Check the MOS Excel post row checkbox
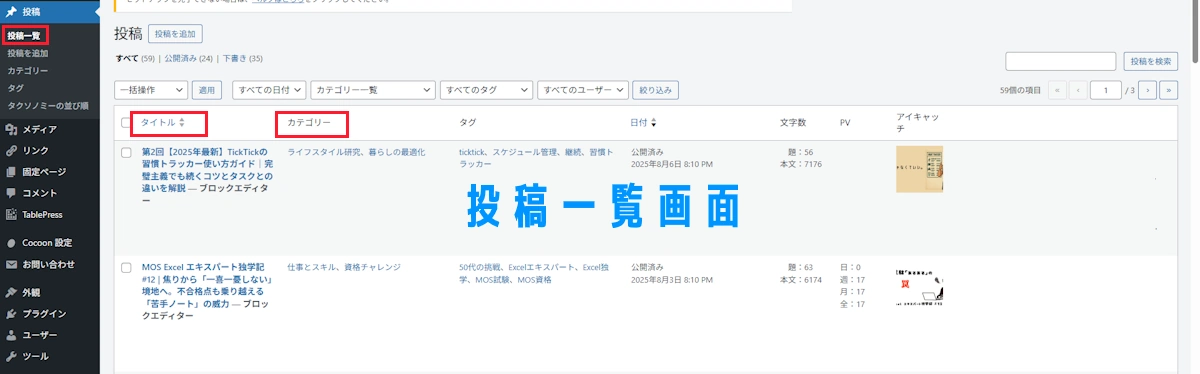Viewport: 1200px width, 374px height. pos(126,268)
